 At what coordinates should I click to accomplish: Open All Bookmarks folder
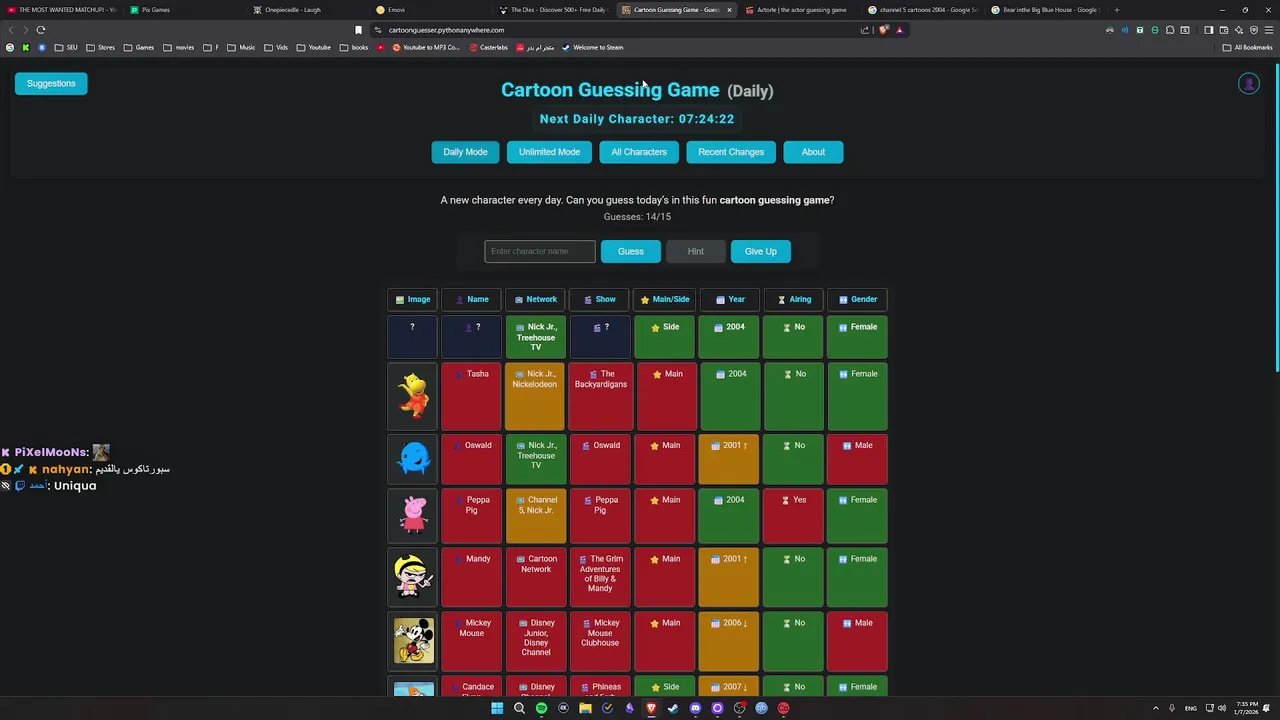(1248, 47)
